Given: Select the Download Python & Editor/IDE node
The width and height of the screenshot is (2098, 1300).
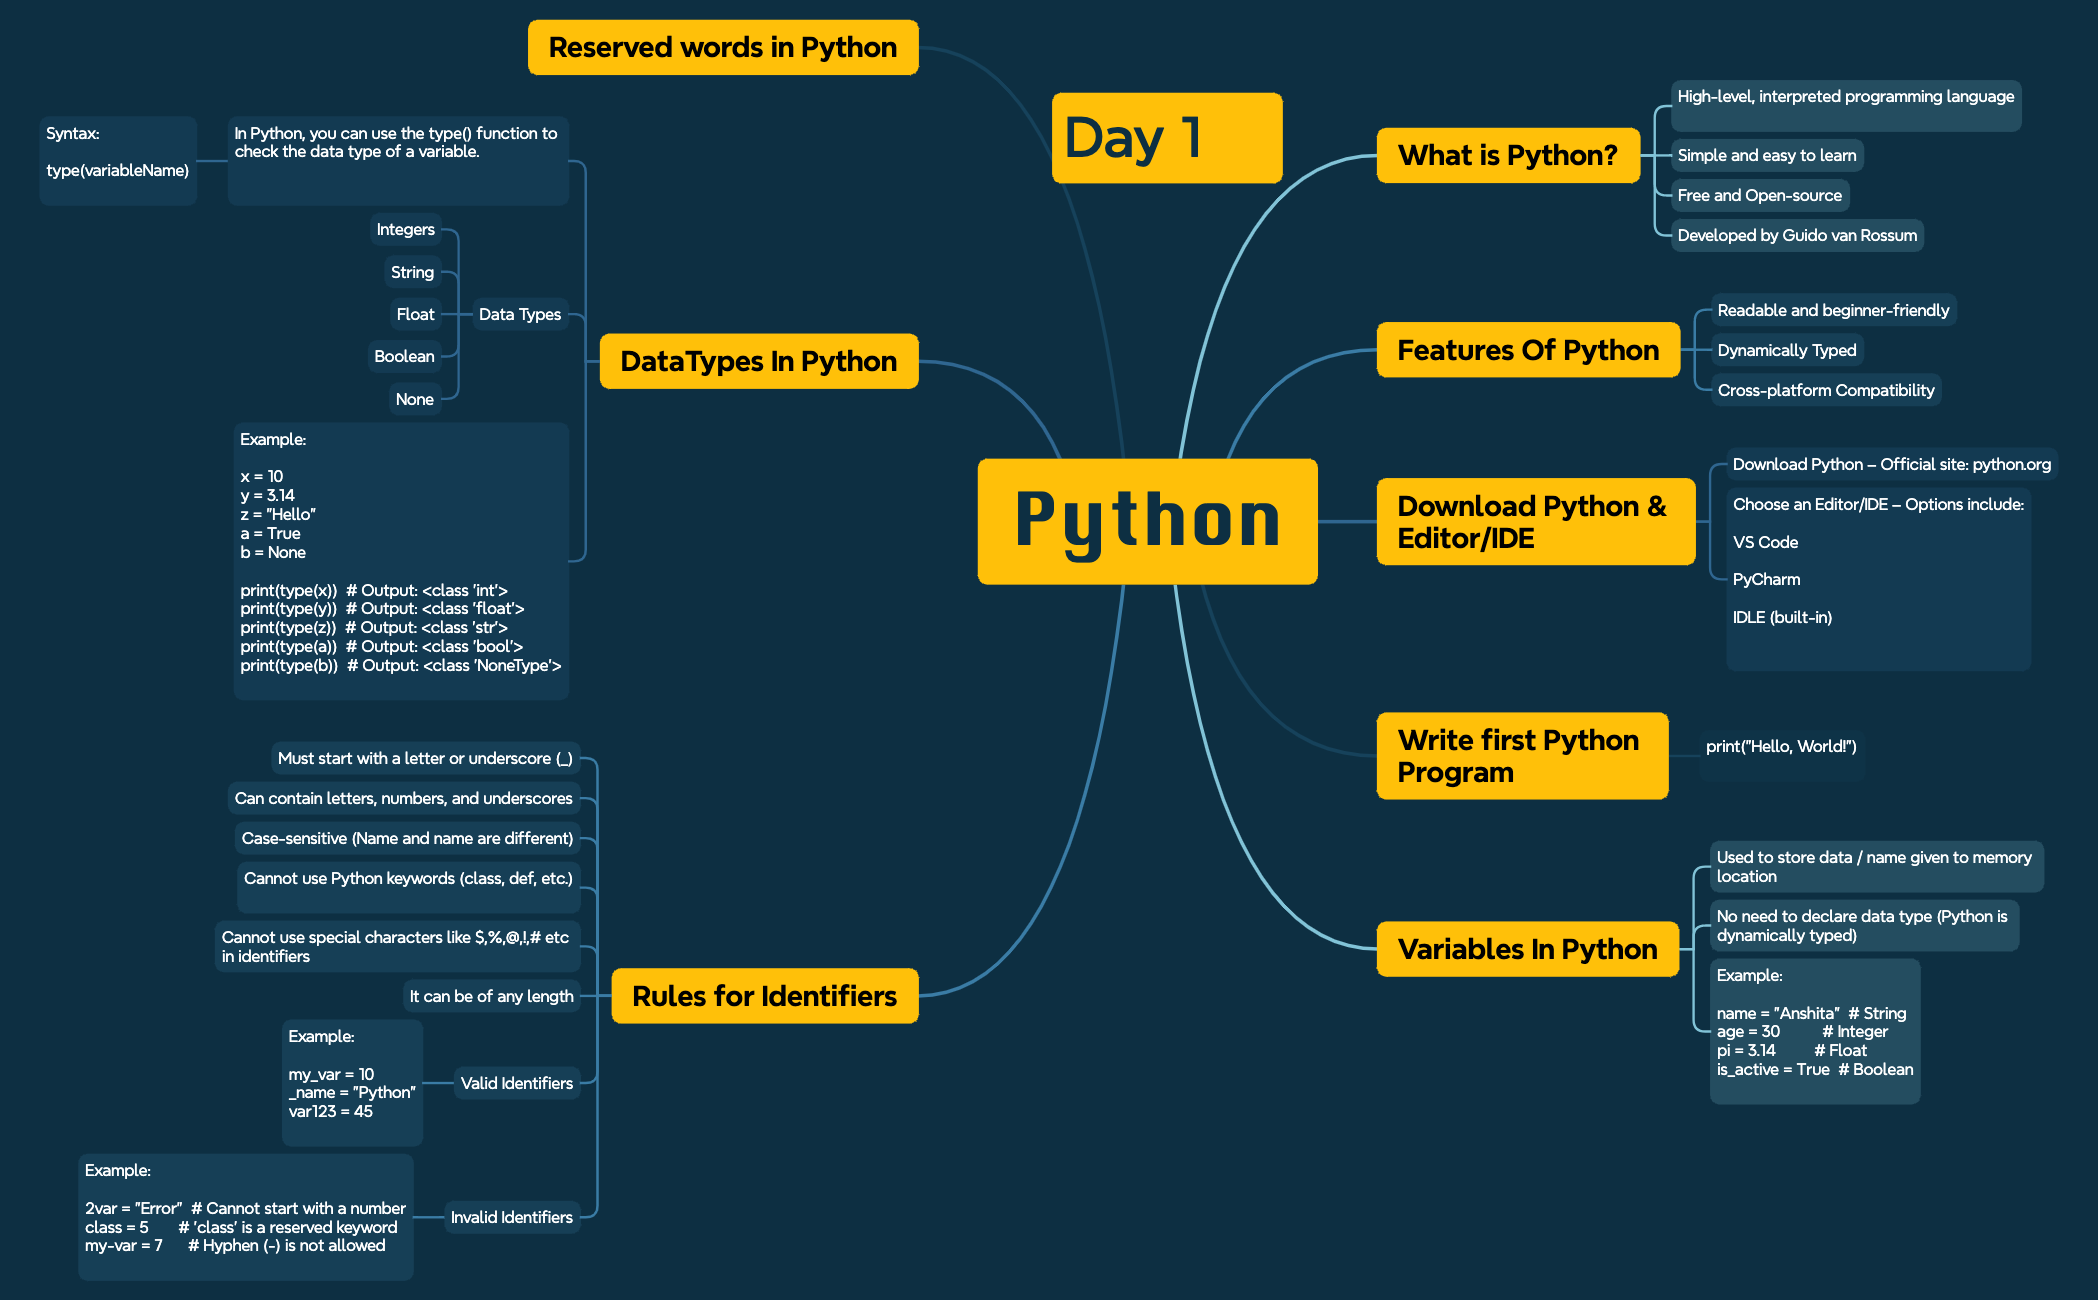Looking at the screenshot, I should (1535, 521).
